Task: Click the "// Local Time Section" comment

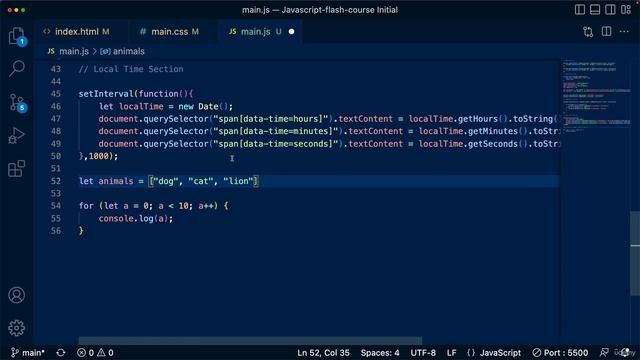Action: 131,69
